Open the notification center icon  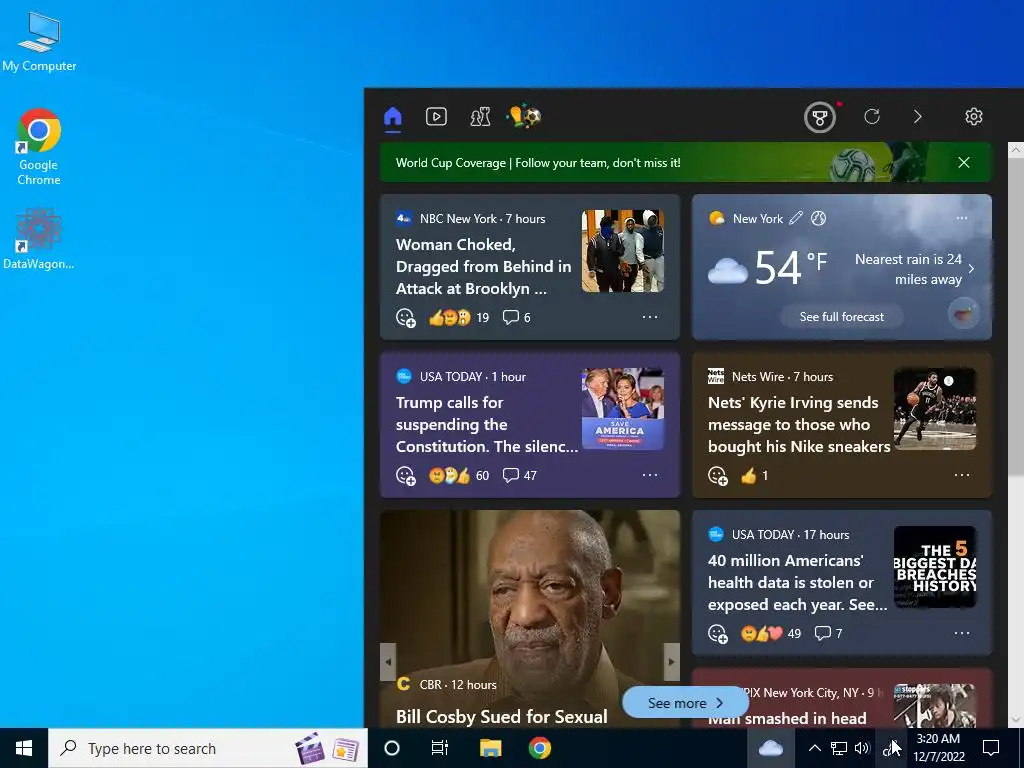[x=991, y=748]
